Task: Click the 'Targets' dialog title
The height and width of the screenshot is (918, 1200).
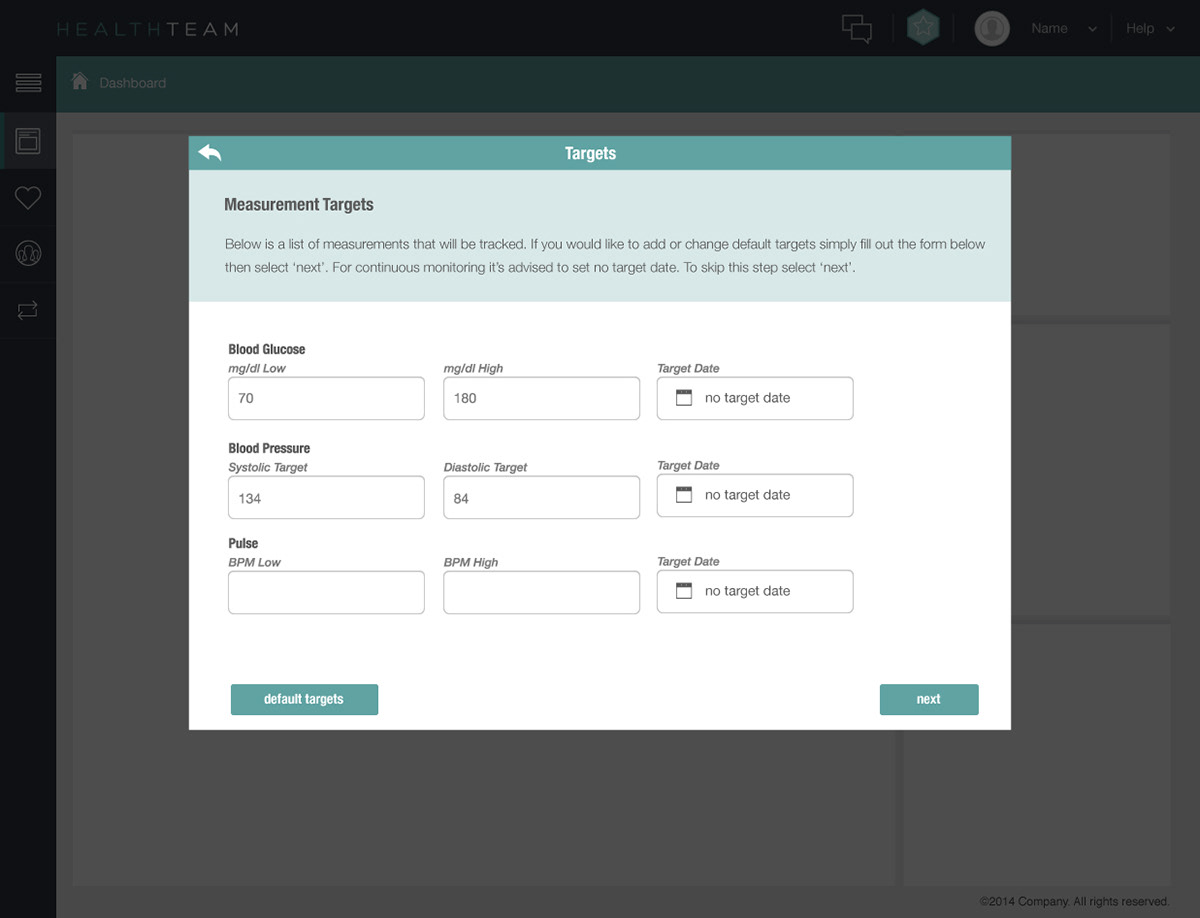Action: [590, 153]
